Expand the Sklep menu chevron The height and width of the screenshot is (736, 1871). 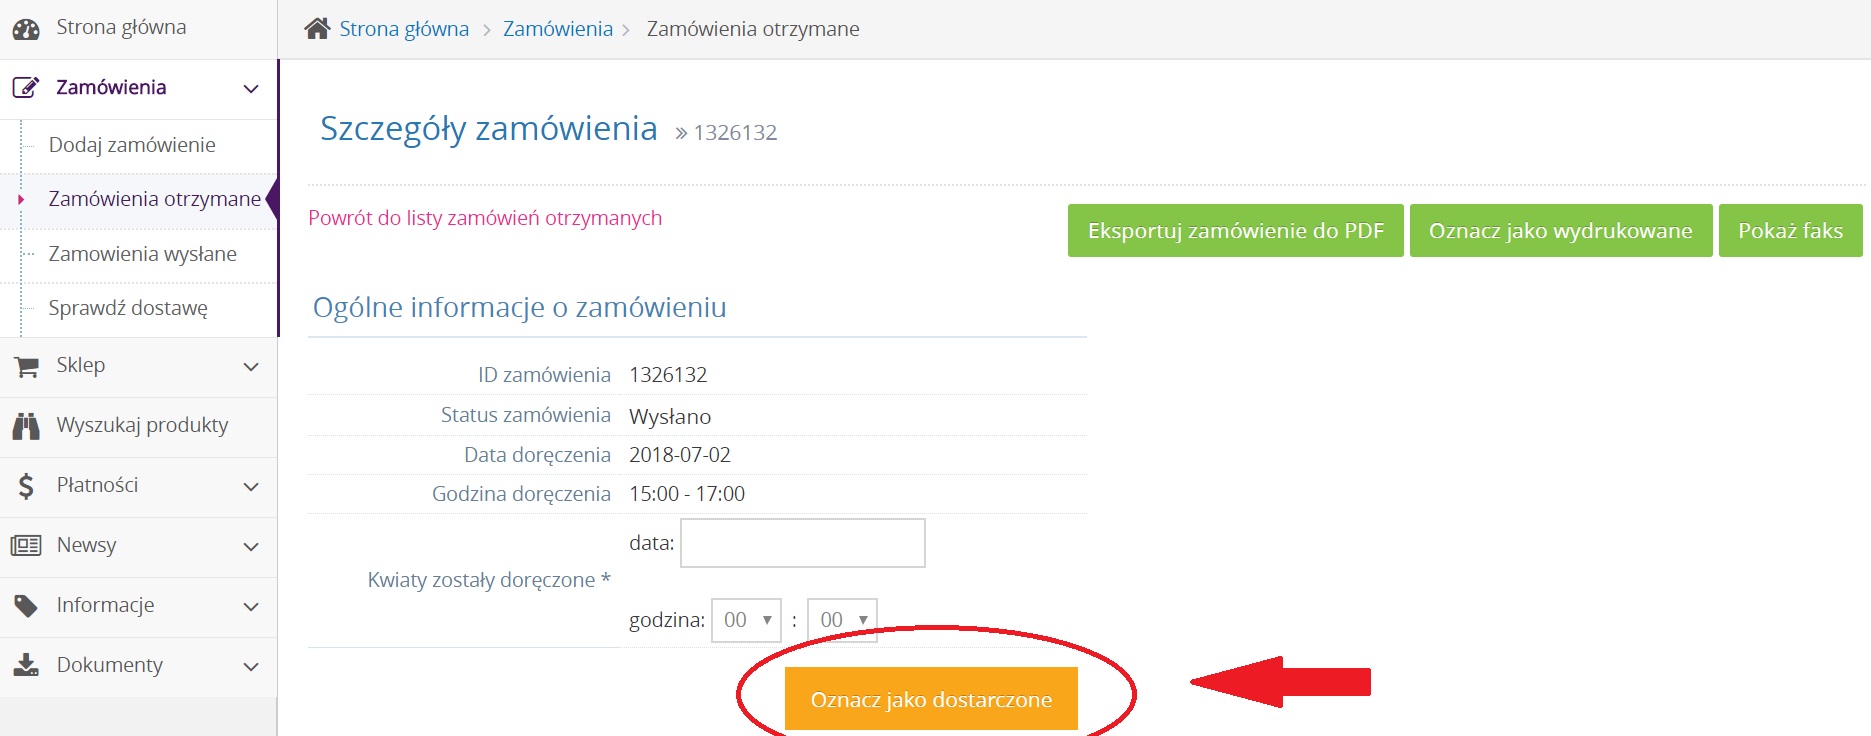click(251, 367)
